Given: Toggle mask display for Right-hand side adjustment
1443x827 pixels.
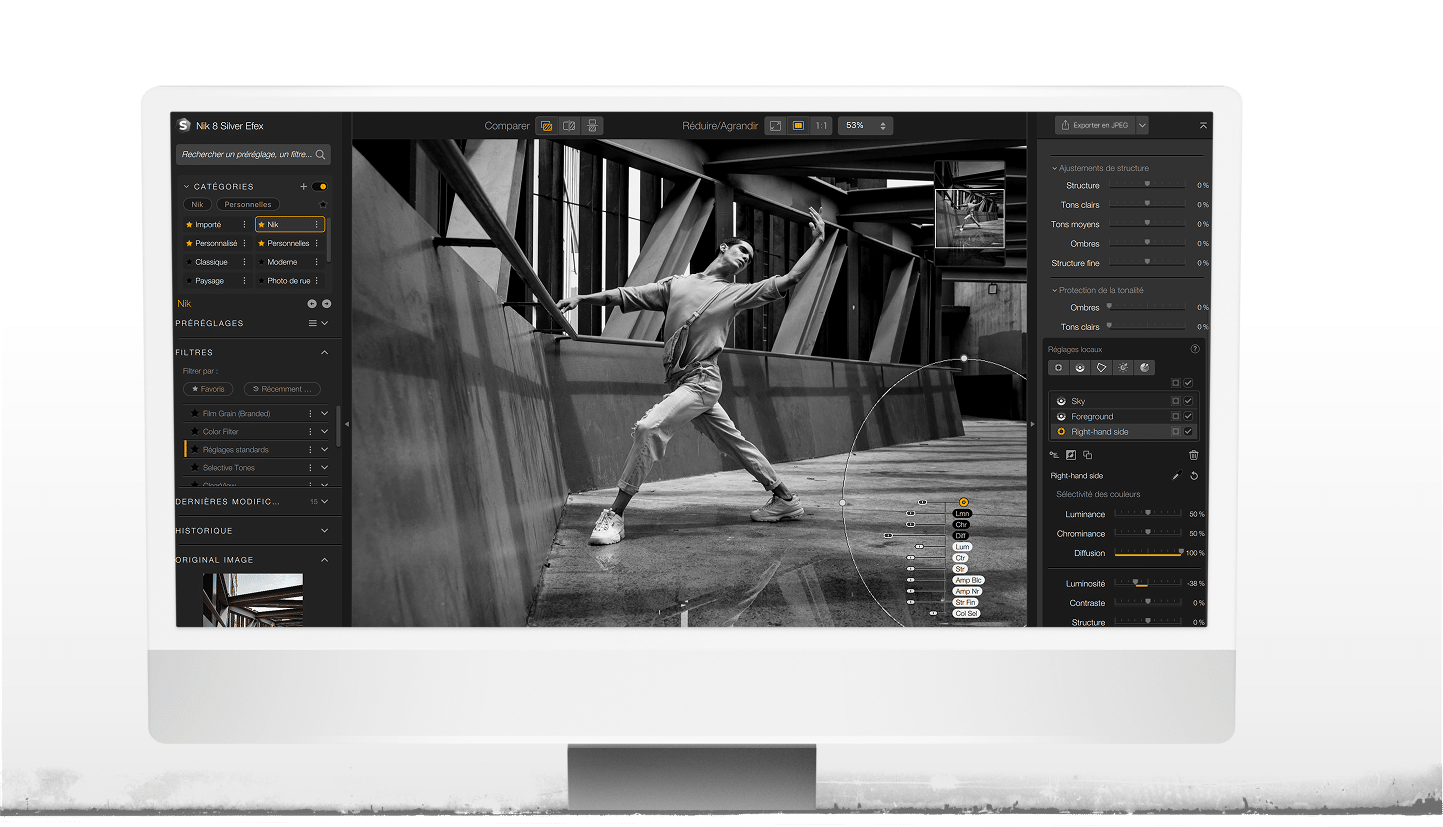Looking at the screenshot, I should [x=1176, y=432].
